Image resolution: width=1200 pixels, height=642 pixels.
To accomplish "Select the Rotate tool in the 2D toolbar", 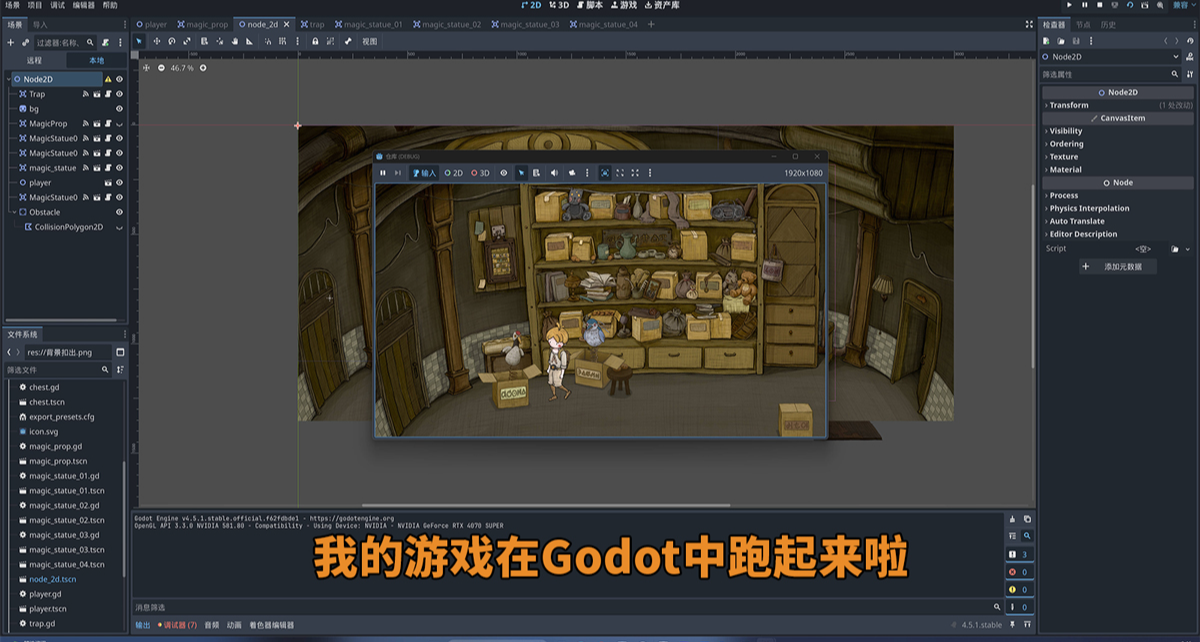I will [x=172, y=42].
